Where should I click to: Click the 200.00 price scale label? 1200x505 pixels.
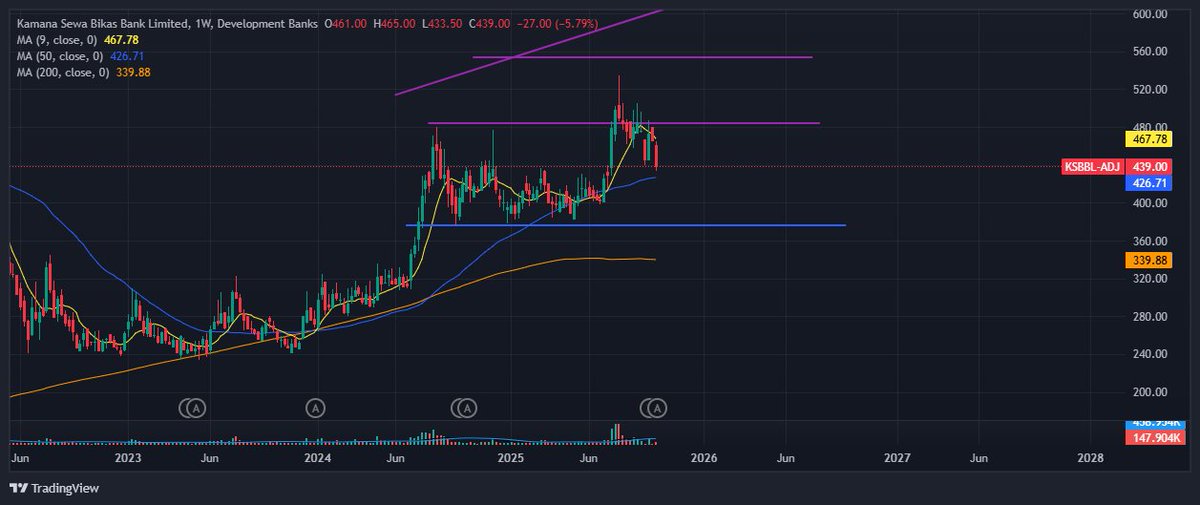pos(1149,392)
